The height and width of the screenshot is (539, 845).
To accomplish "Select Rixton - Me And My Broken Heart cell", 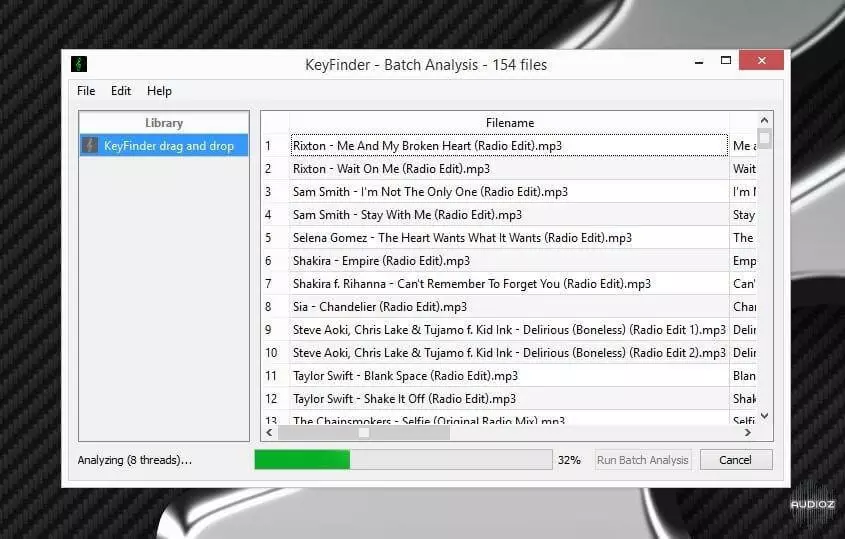I will tap(508, 146).
